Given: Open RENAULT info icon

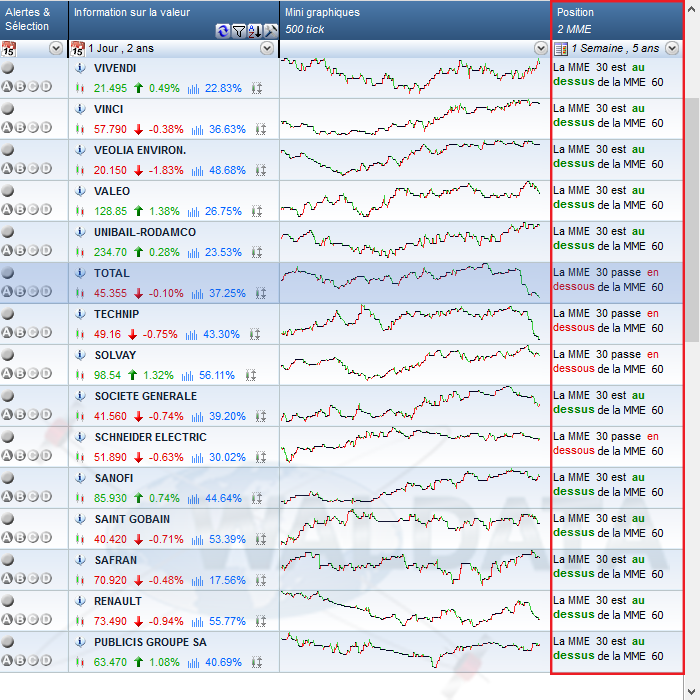Looking at the screenshot, I should click(80, 601).
